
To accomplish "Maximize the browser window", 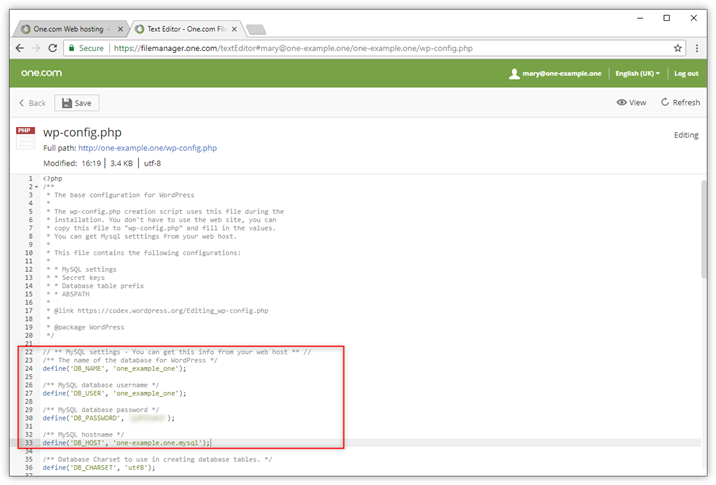I will pyautogui.click(x=667, y=18).
